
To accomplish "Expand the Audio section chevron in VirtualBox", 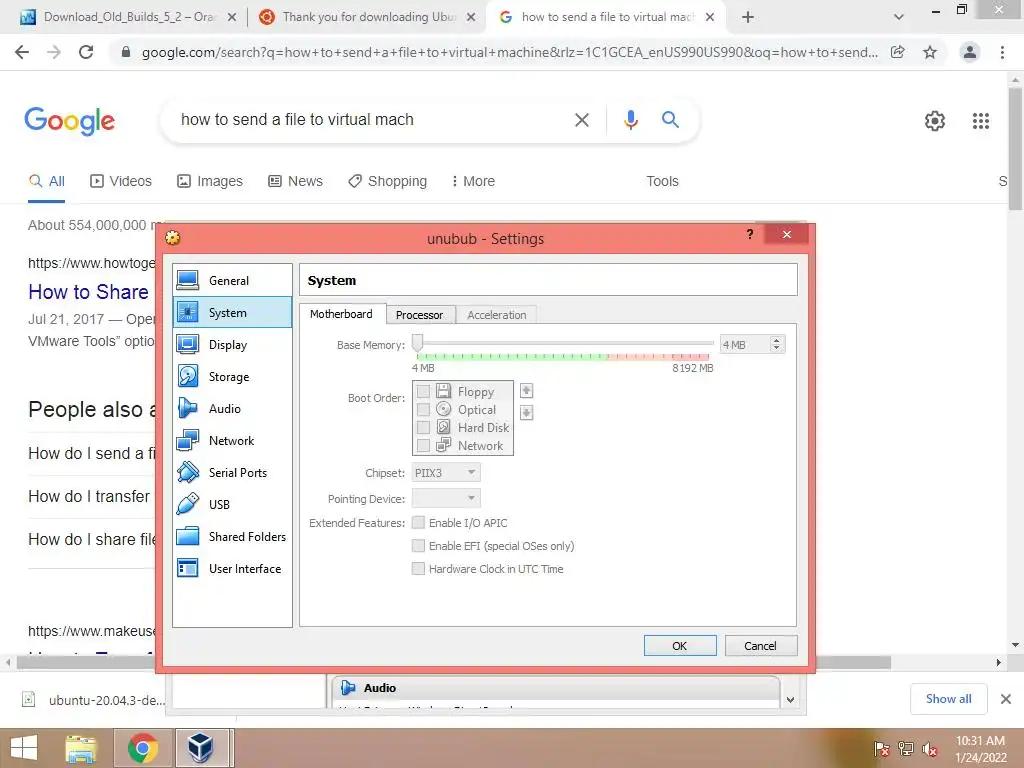I will coord(790,699).
